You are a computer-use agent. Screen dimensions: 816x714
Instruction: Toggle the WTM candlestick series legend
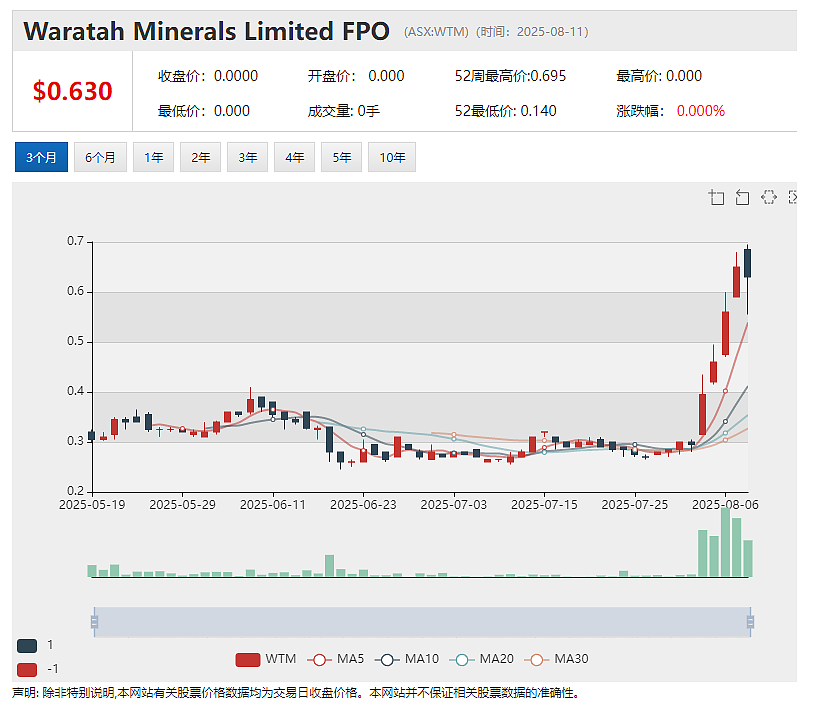click(x=265, y=659)
